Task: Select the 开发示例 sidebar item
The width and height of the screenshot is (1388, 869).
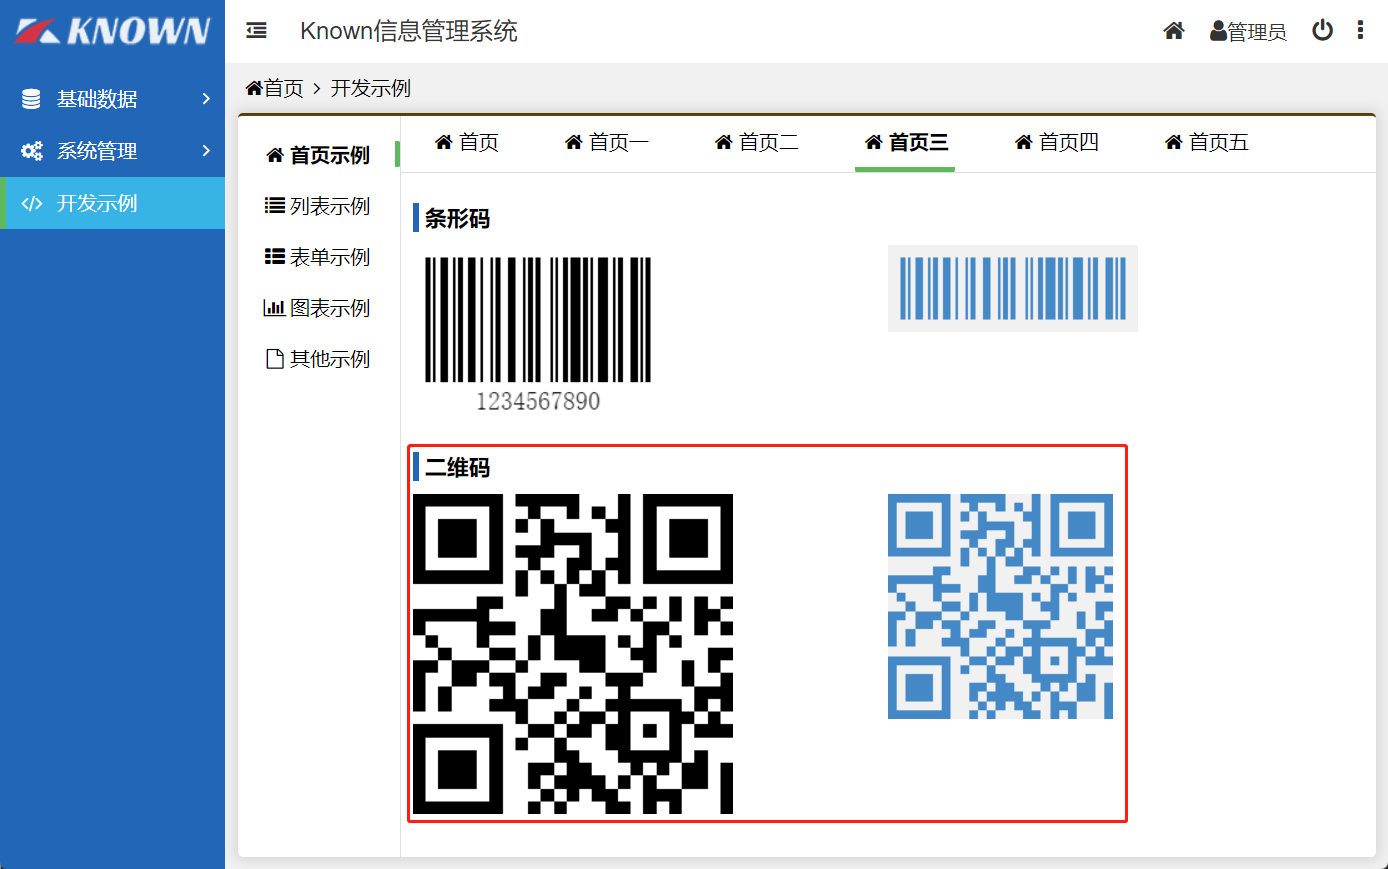Action: click(112, 203)
